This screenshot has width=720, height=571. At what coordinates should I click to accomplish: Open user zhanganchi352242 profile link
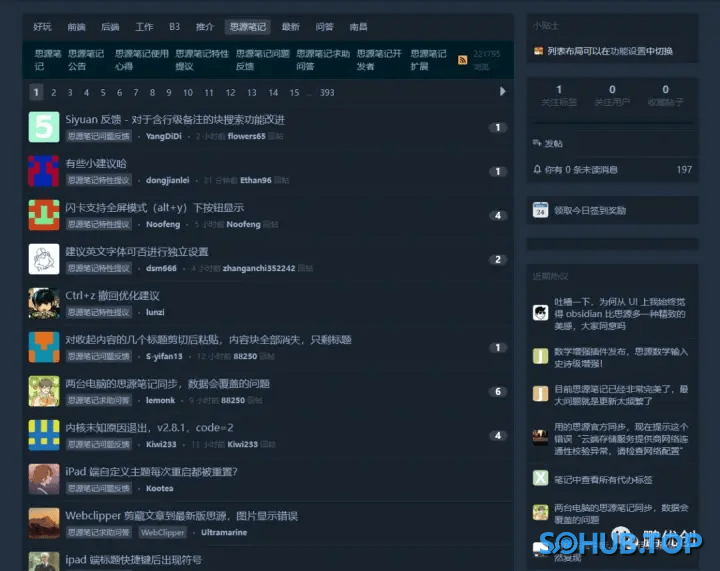coord(259,268)
